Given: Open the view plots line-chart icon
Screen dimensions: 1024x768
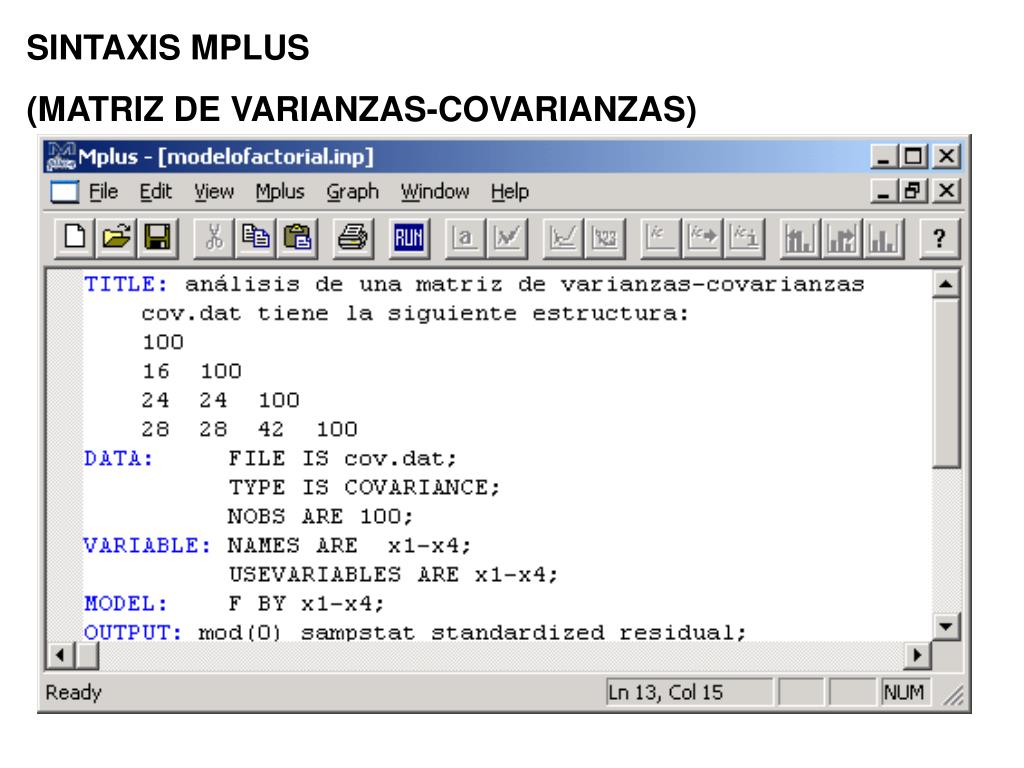Looking at the screenshot, I should click(x=563, y=238).
